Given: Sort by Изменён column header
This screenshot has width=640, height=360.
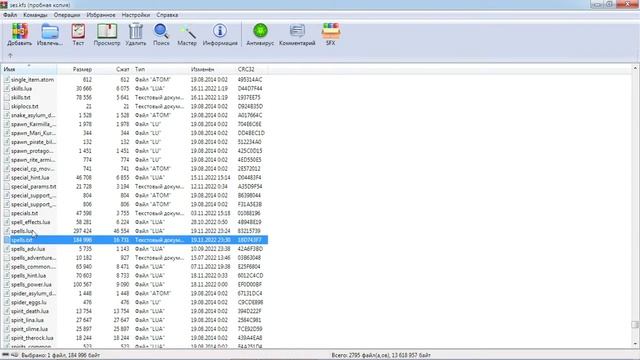Looking at the screenshot, I should tap(212, 69).
